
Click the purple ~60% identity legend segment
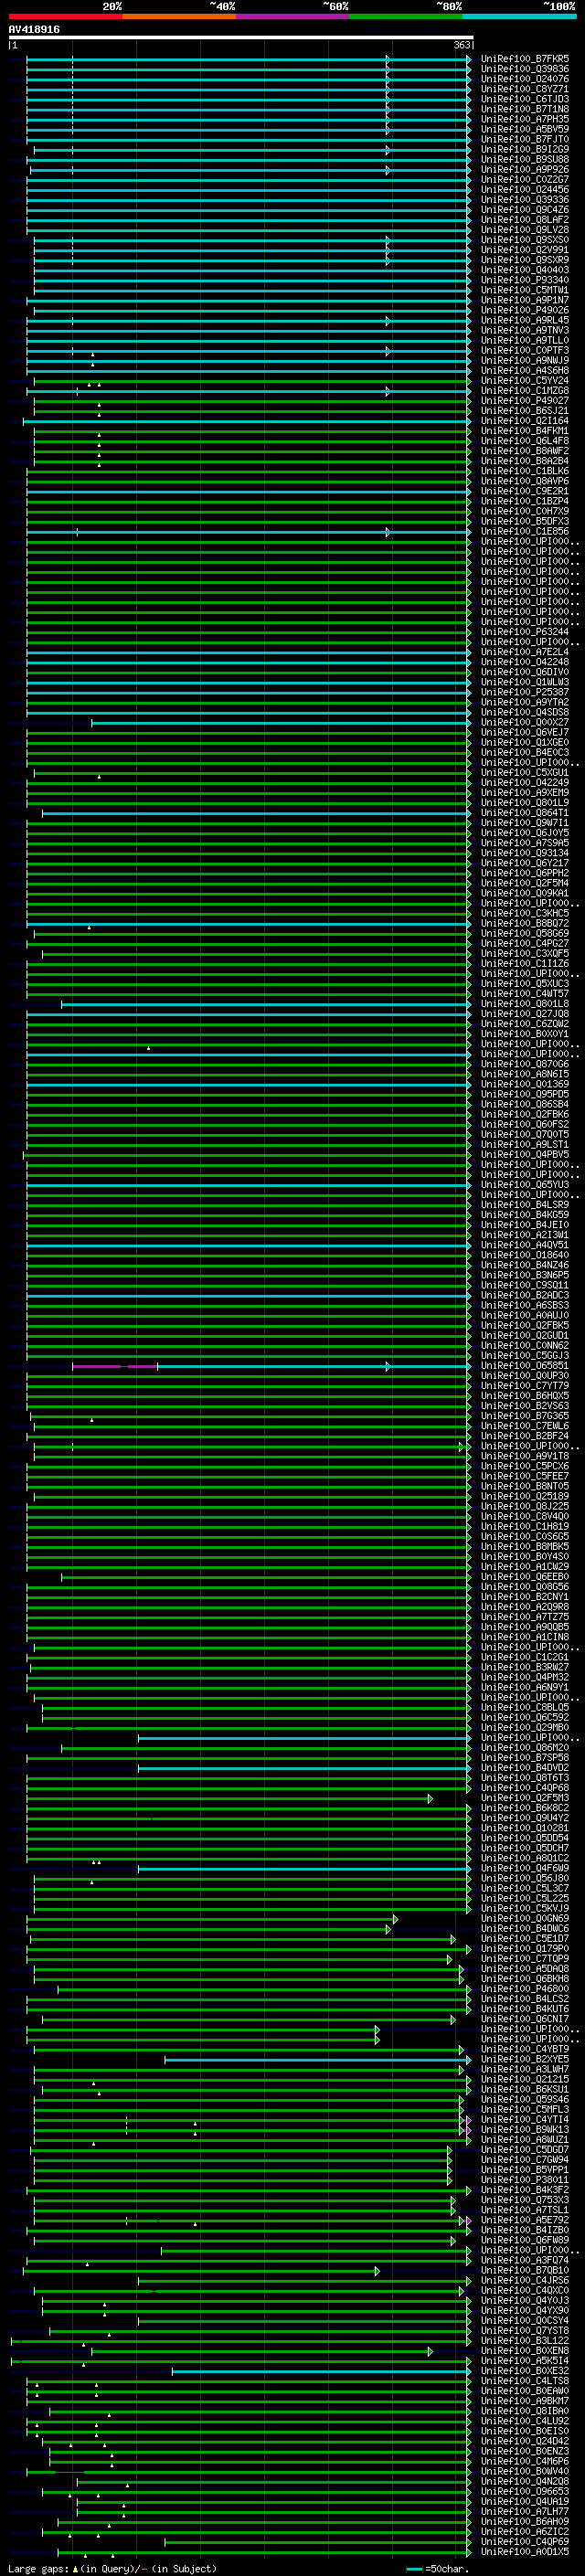tap(293, 17)
